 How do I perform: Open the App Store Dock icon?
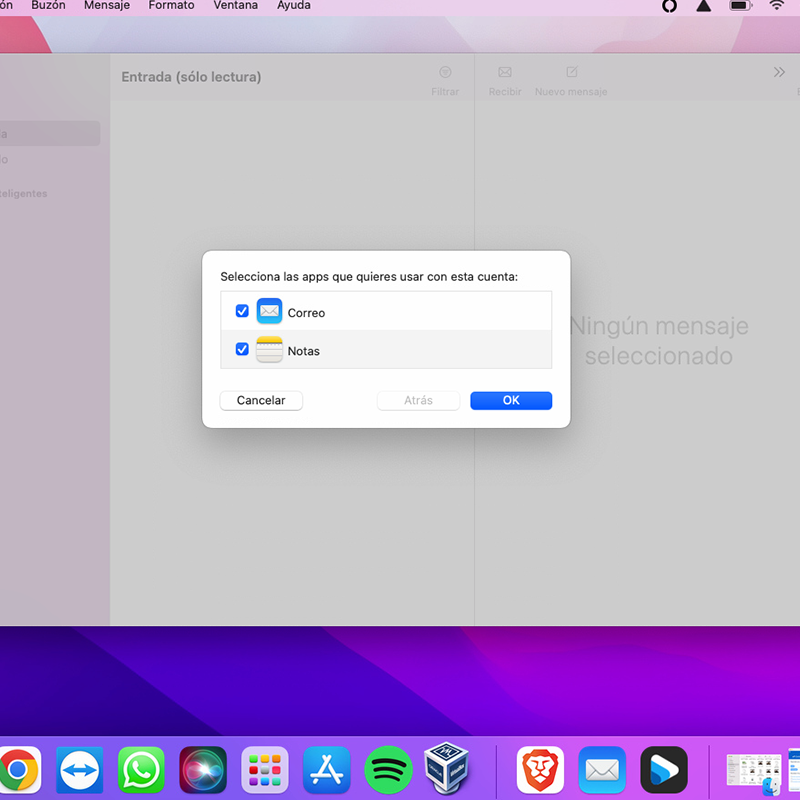[327, 770]
